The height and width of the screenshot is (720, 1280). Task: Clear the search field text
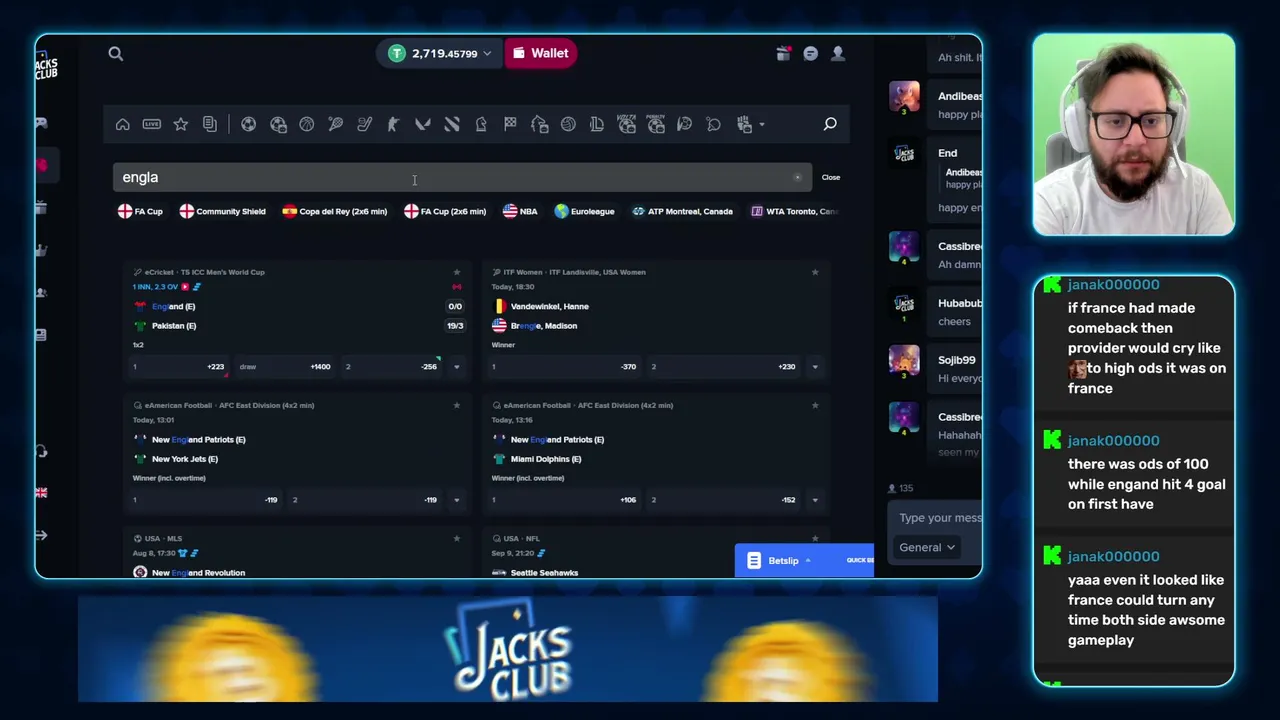tap(797, 178)
